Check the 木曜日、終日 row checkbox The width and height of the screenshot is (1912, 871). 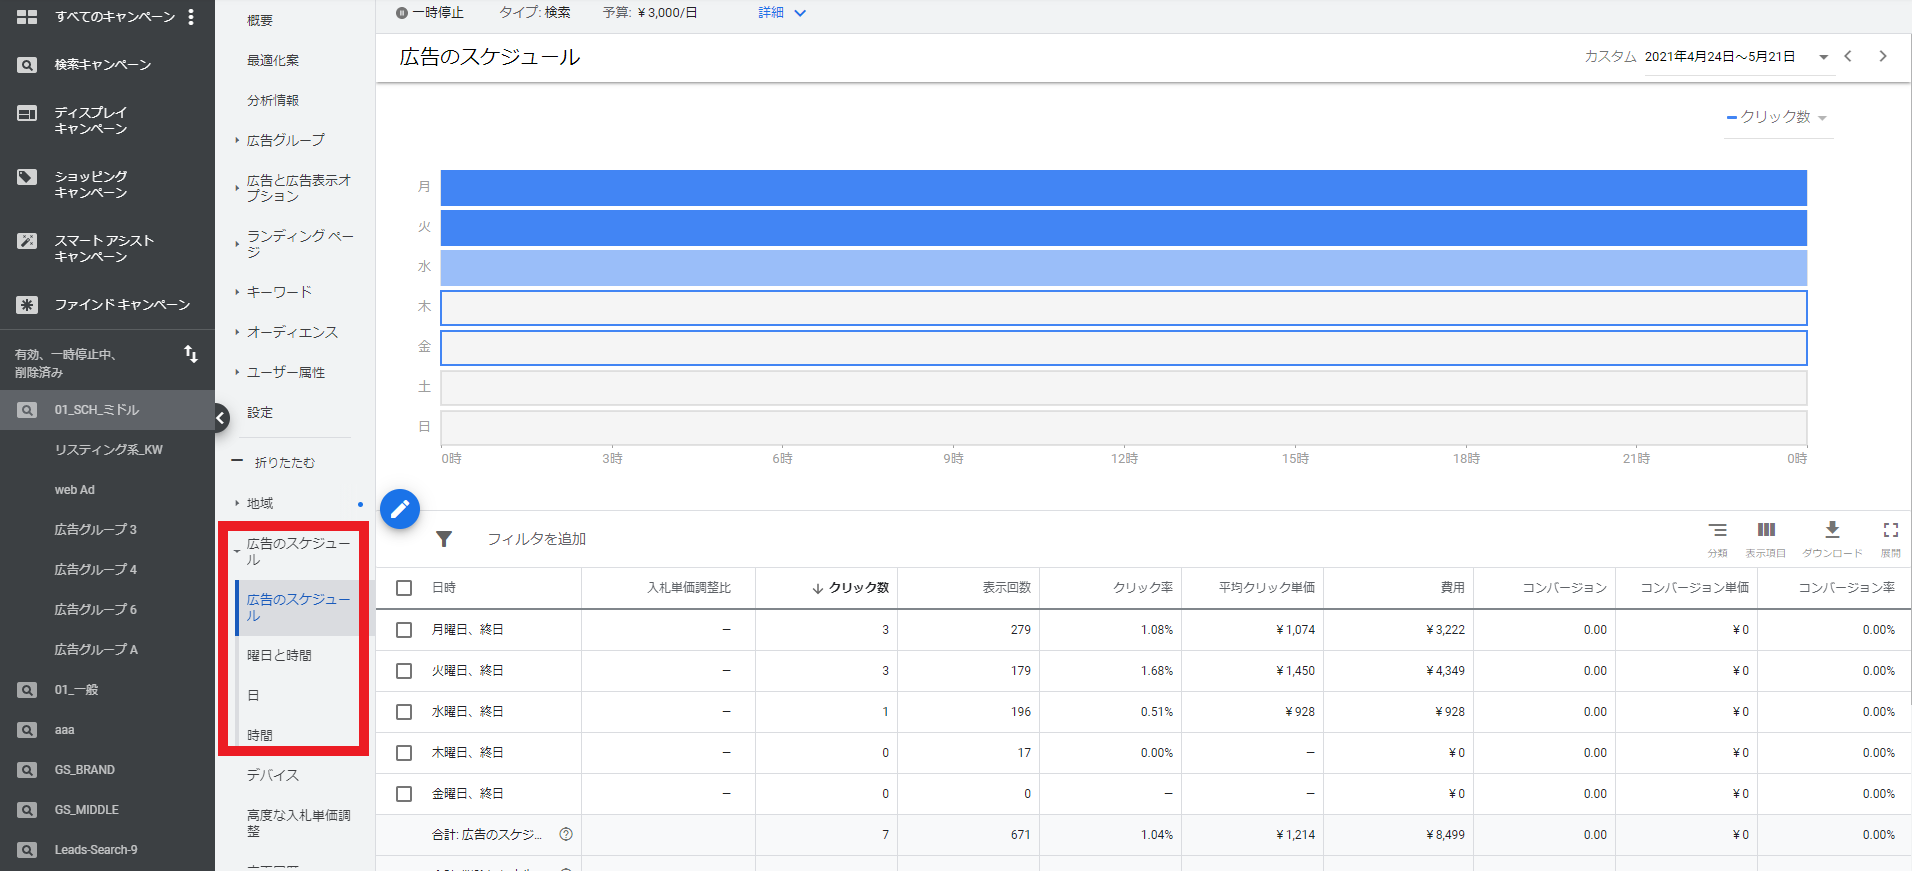click(404, 753)
